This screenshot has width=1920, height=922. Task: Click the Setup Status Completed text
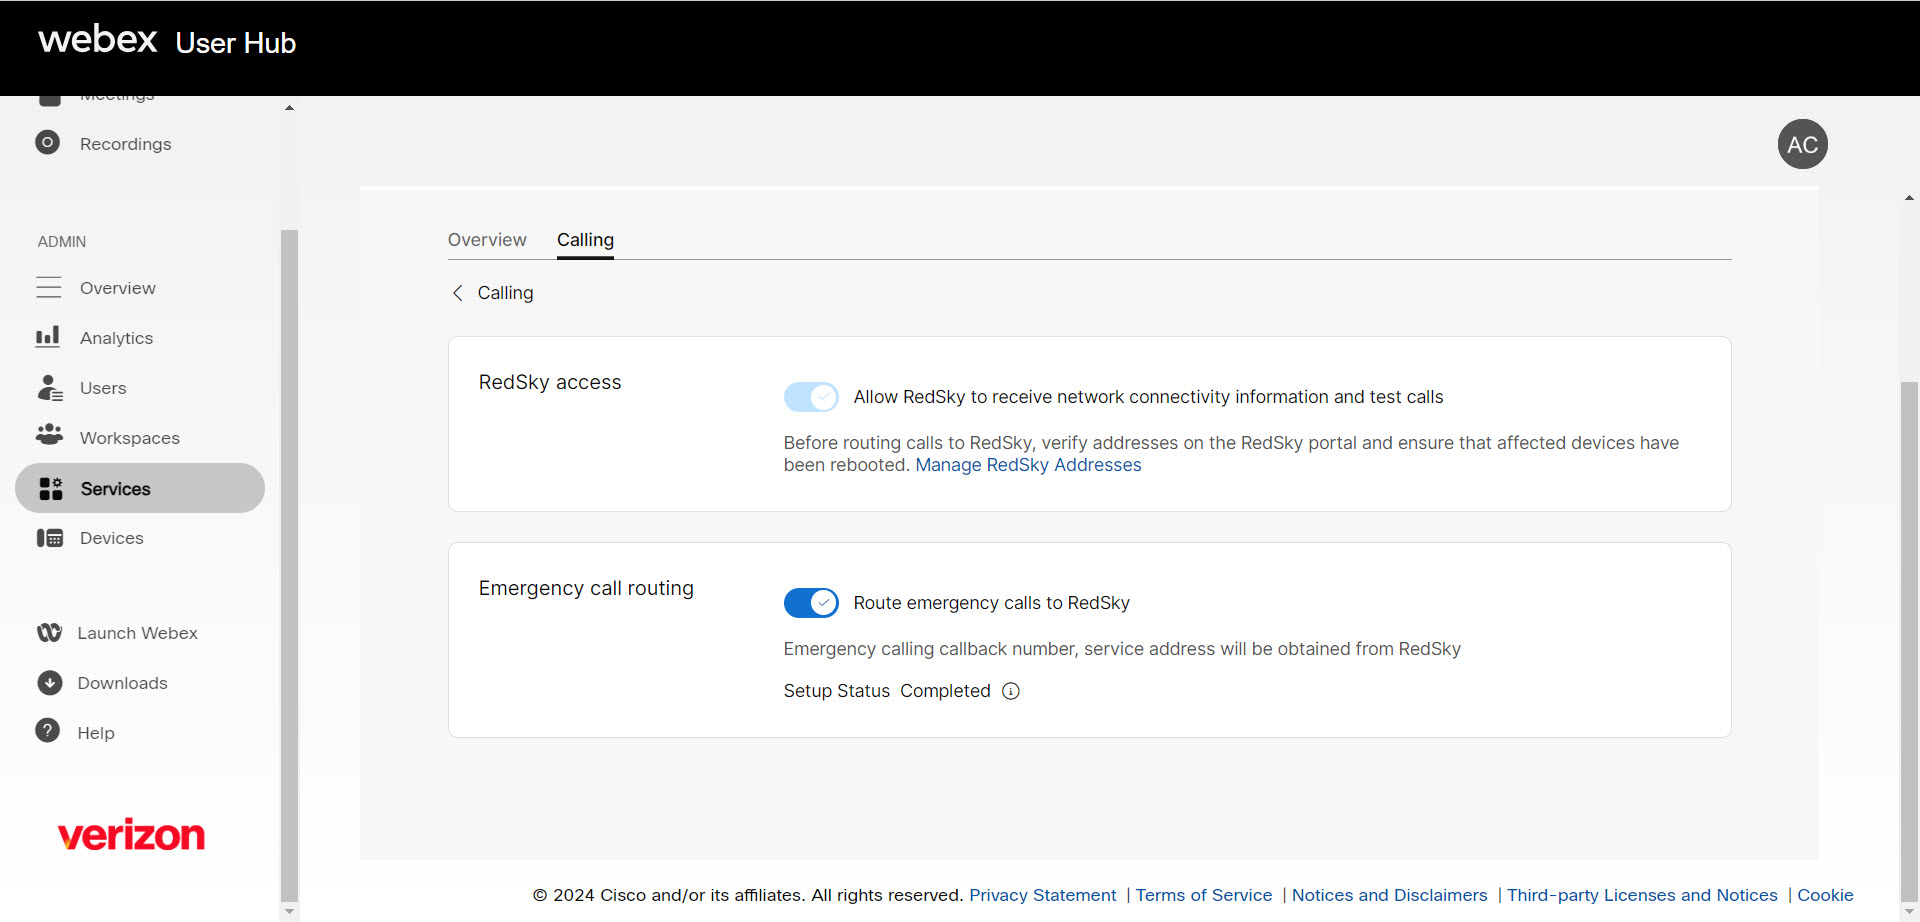coord(887,691)
